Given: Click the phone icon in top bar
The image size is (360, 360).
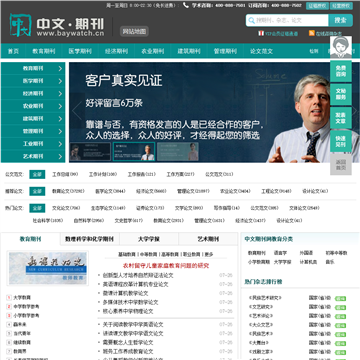Looking at the screenshot, I should click(186, 5).
